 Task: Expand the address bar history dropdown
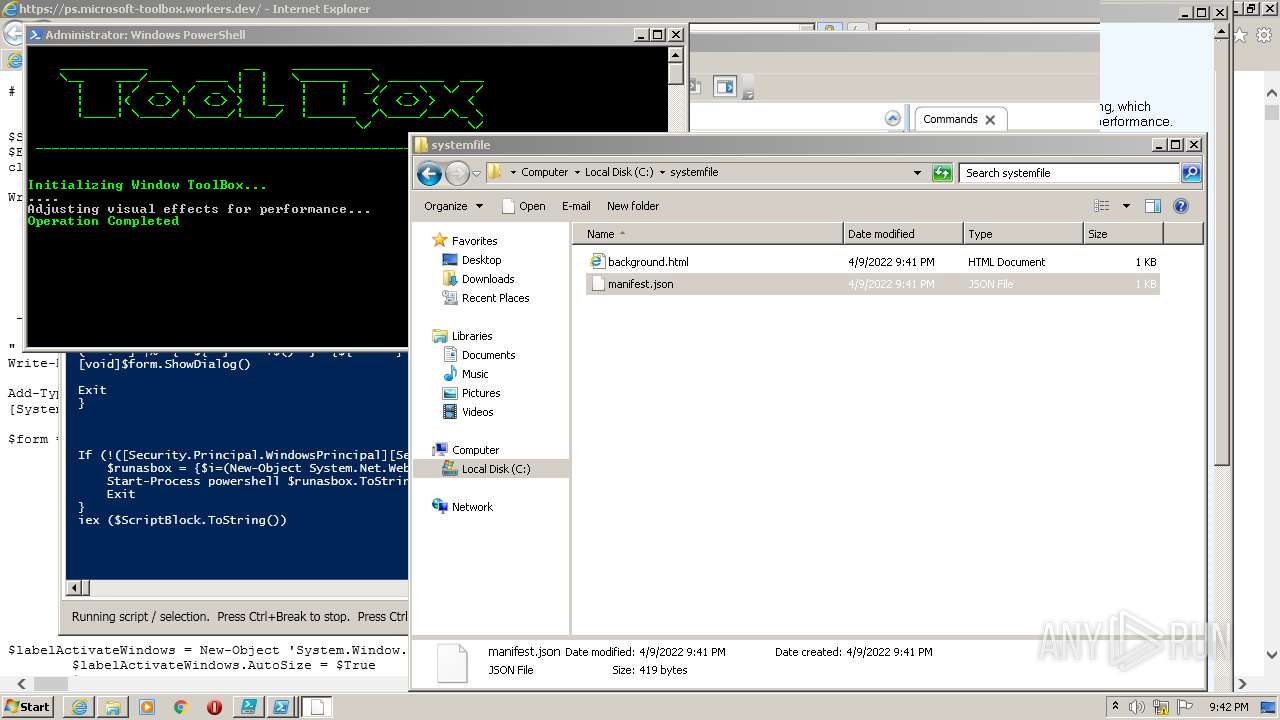pyautogui.click(x=917, y=173)
